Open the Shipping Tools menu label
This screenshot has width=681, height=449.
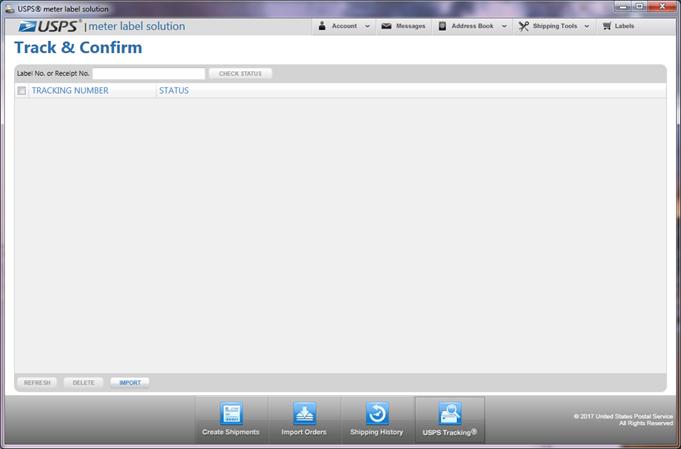(555, 26)
